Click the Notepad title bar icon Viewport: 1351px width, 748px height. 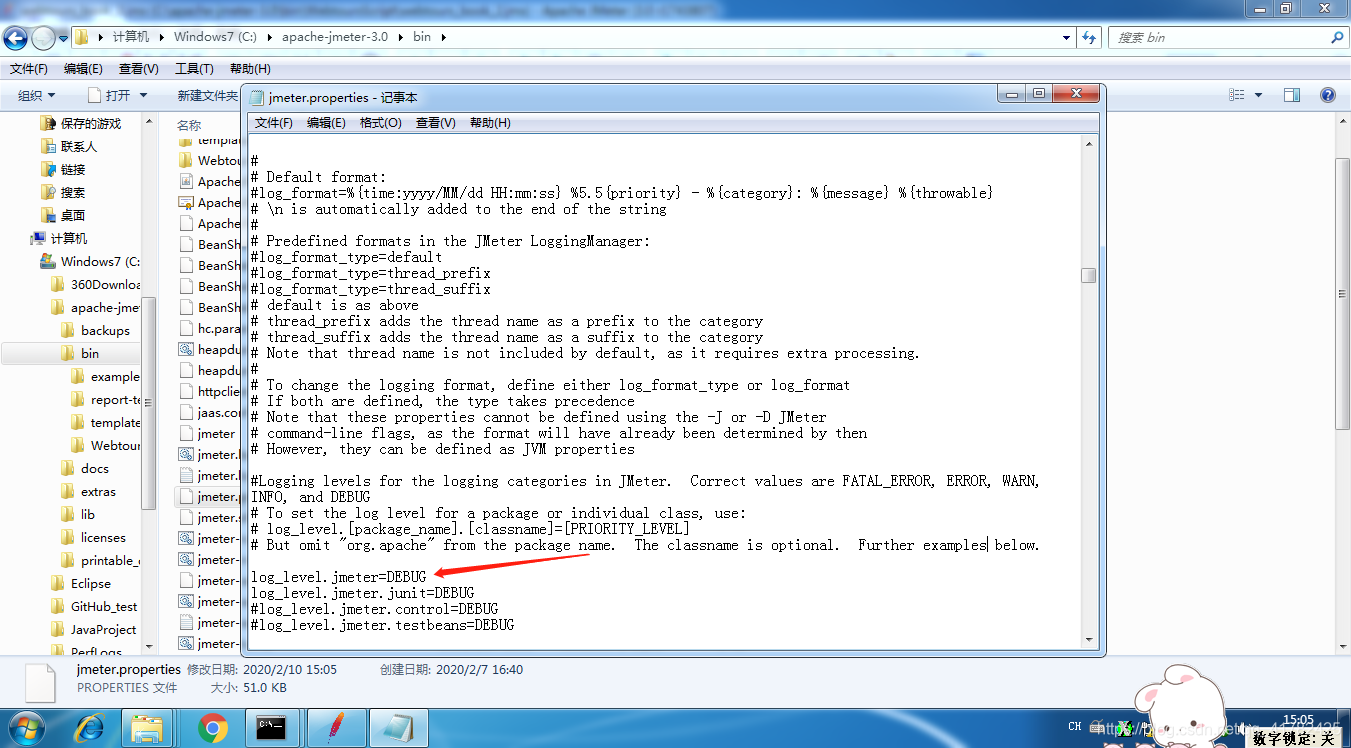[257, 97]
